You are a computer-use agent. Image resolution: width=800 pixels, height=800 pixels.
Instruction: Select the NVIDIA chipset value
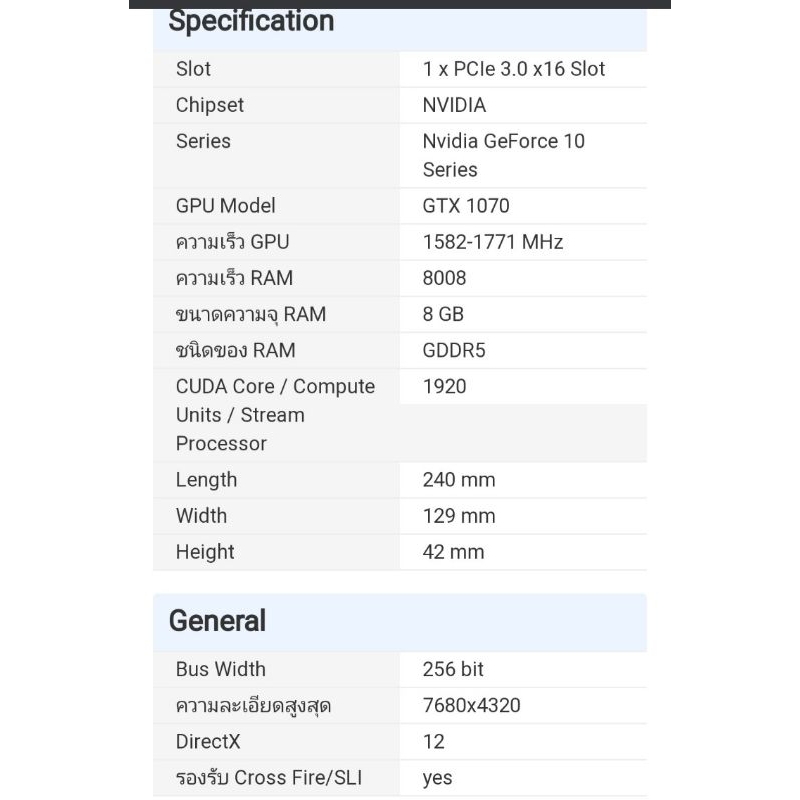[x=454, y=105]
